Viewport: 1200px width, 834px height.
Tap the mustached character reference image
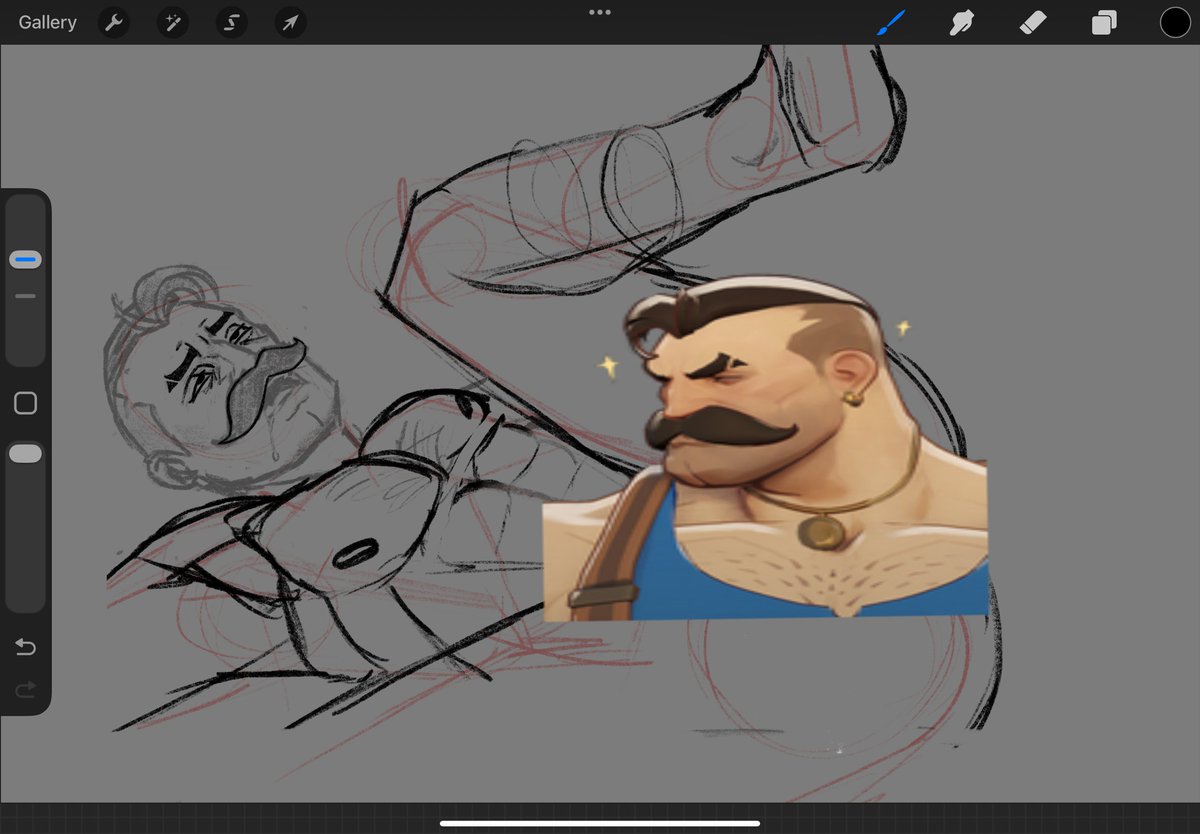(765, 450)
